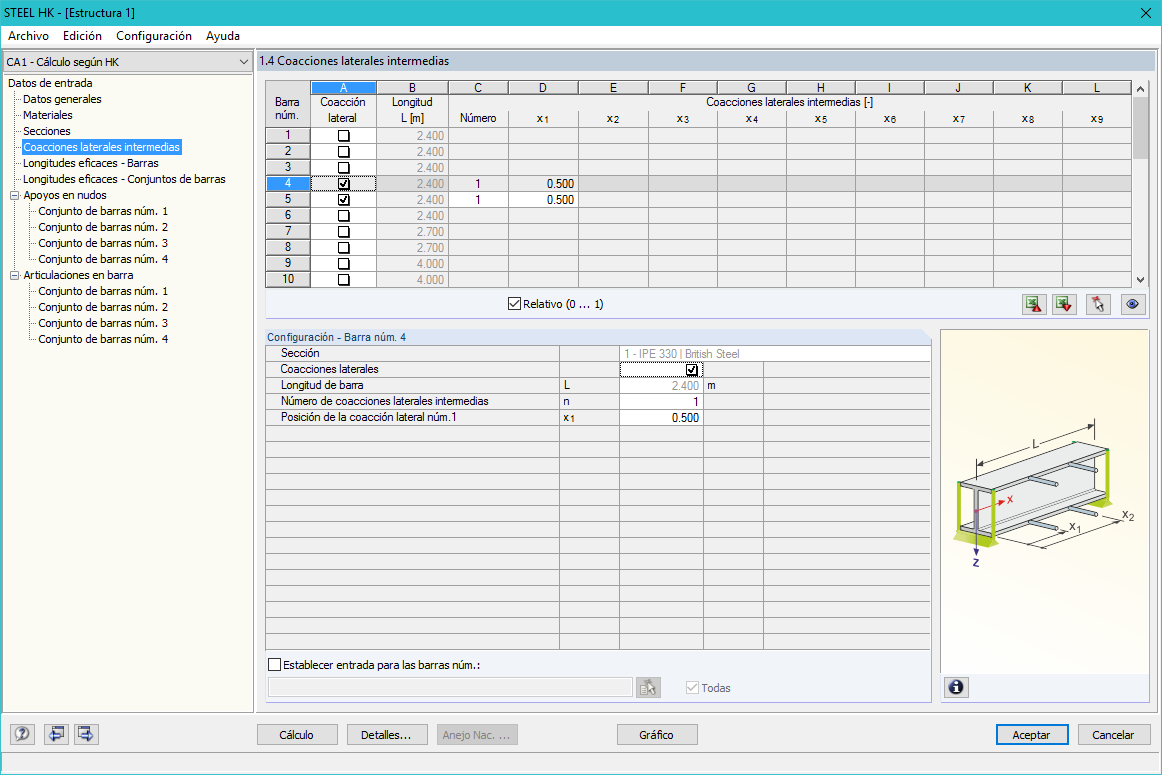Enable lateral restraint for bar 3
The height and width of the screenshot is (775, 1162).
pos(344,167)
